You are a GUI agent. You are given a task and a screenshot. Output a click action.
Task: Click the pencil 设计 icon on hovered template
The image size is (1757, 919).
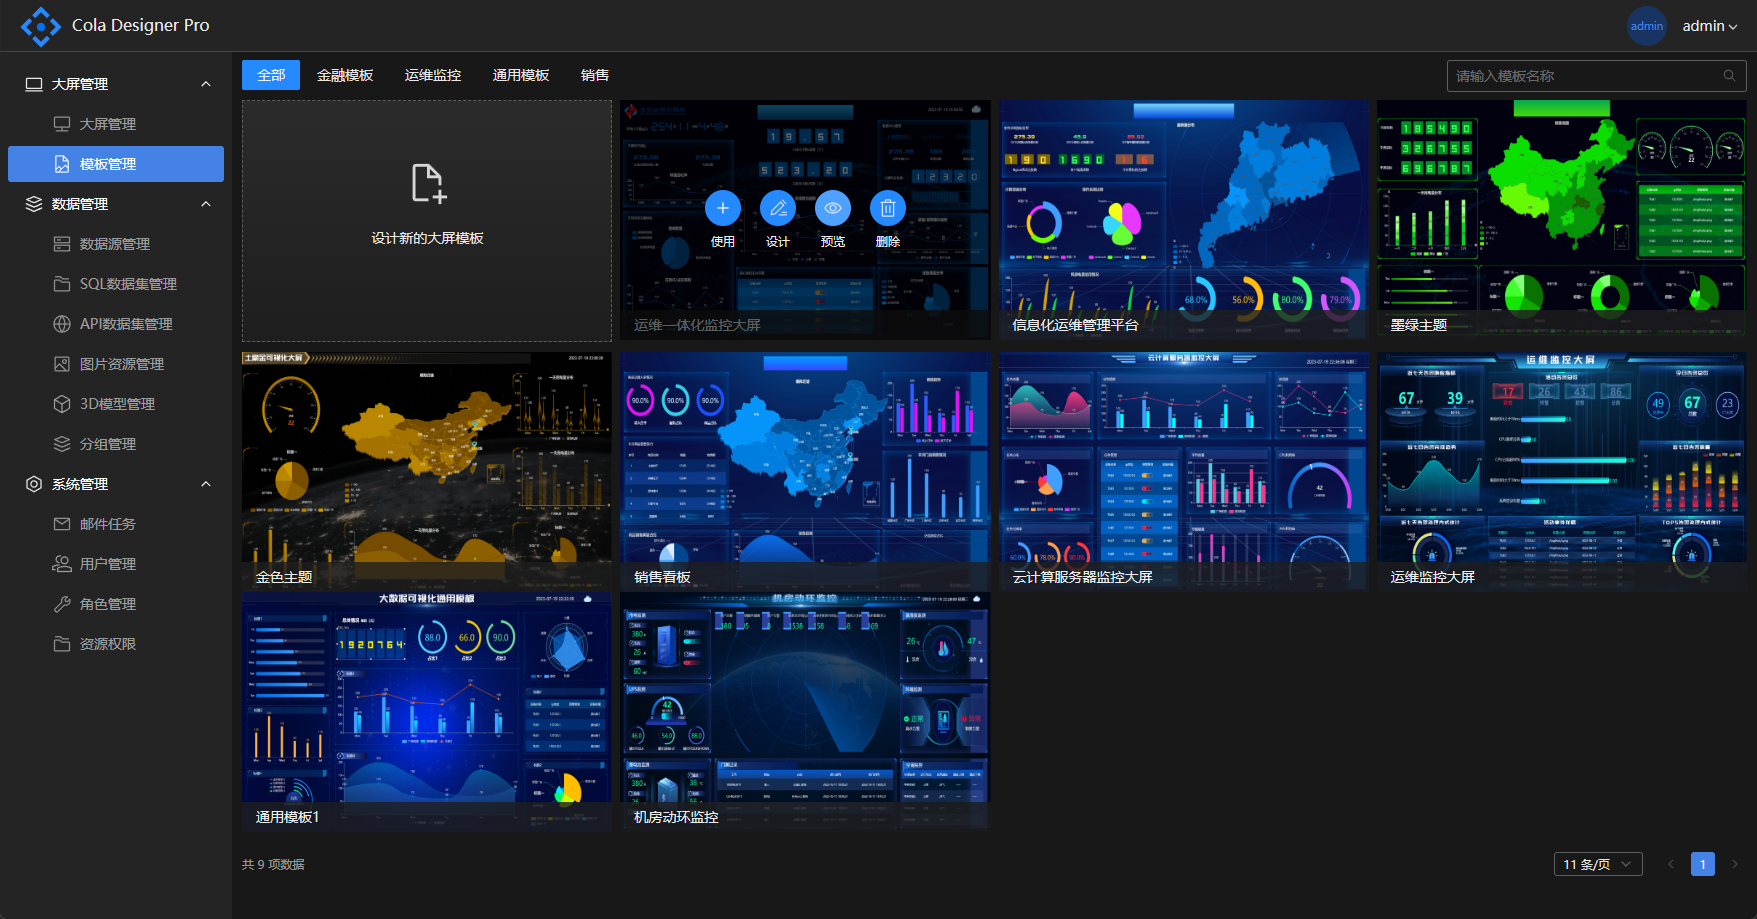(x=777, y=208)
